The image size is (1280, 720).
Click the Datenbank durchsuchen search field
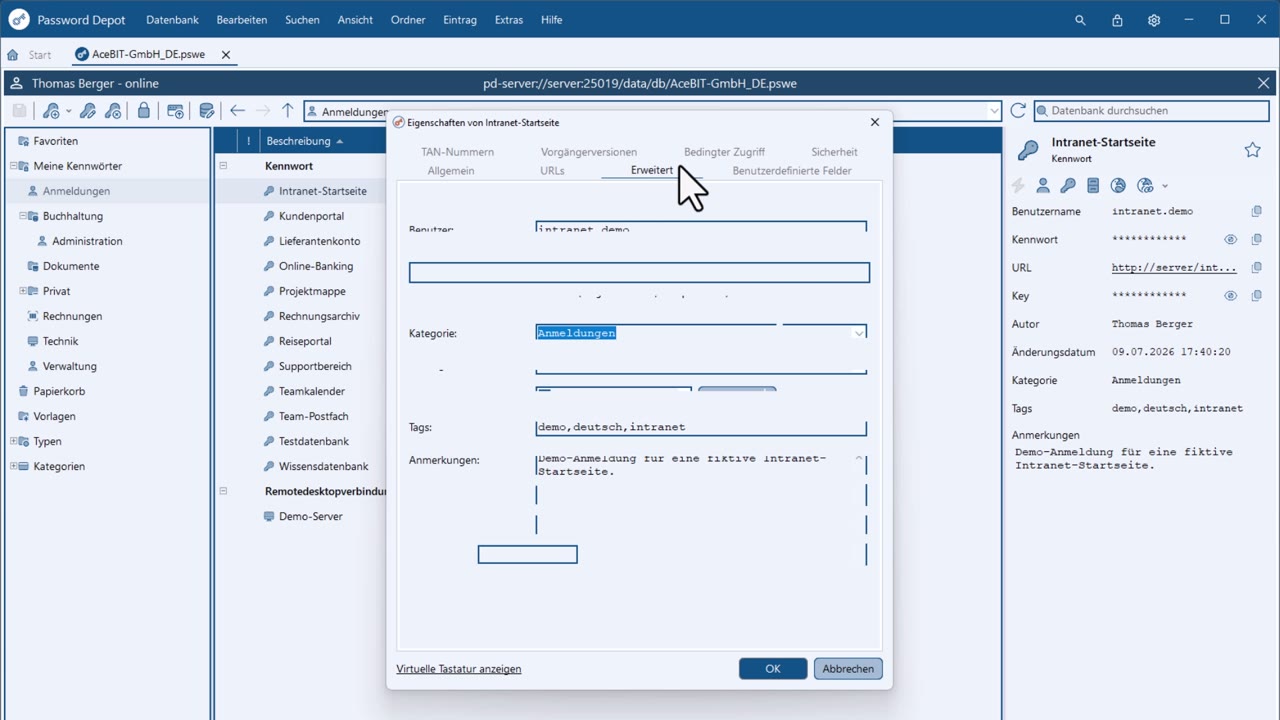click(x=1152, y=111)
